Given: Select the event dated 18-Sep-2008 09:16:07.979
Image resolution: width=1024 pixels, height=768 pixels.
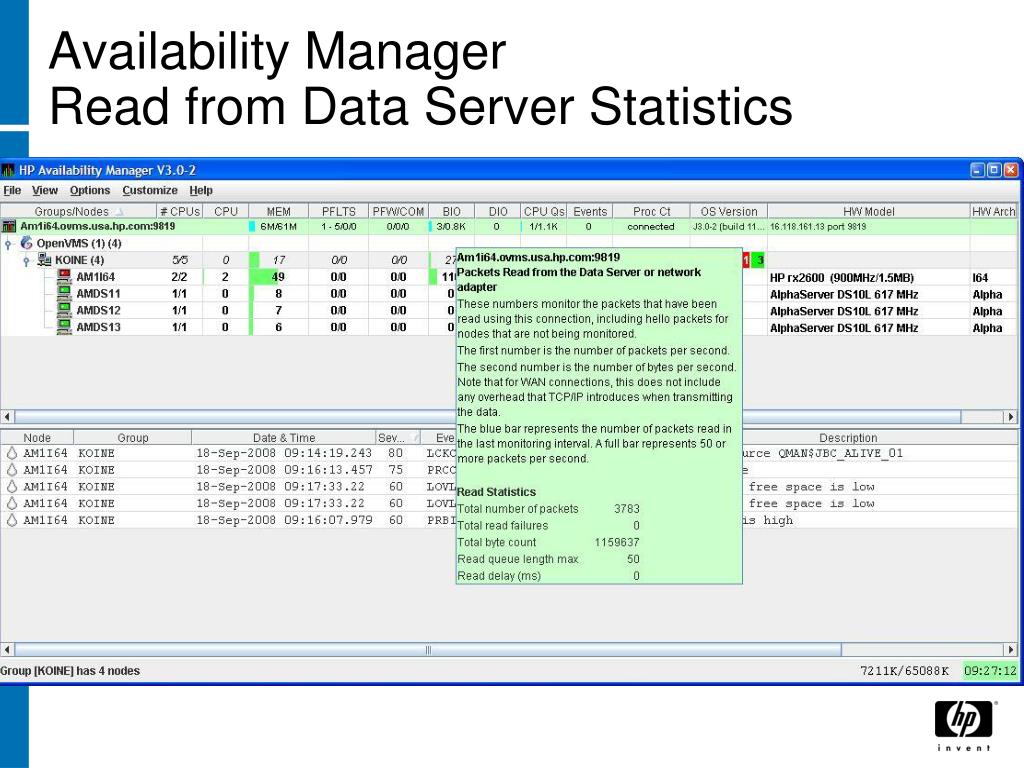Looking at the screenshot, I should [x=283, y=520].
